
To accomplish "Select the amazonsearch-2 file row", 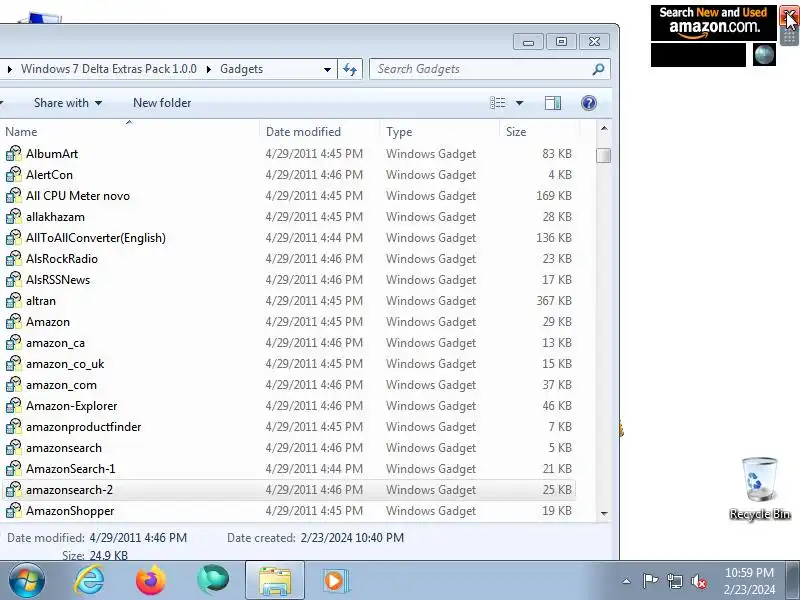I will point(289,490).
